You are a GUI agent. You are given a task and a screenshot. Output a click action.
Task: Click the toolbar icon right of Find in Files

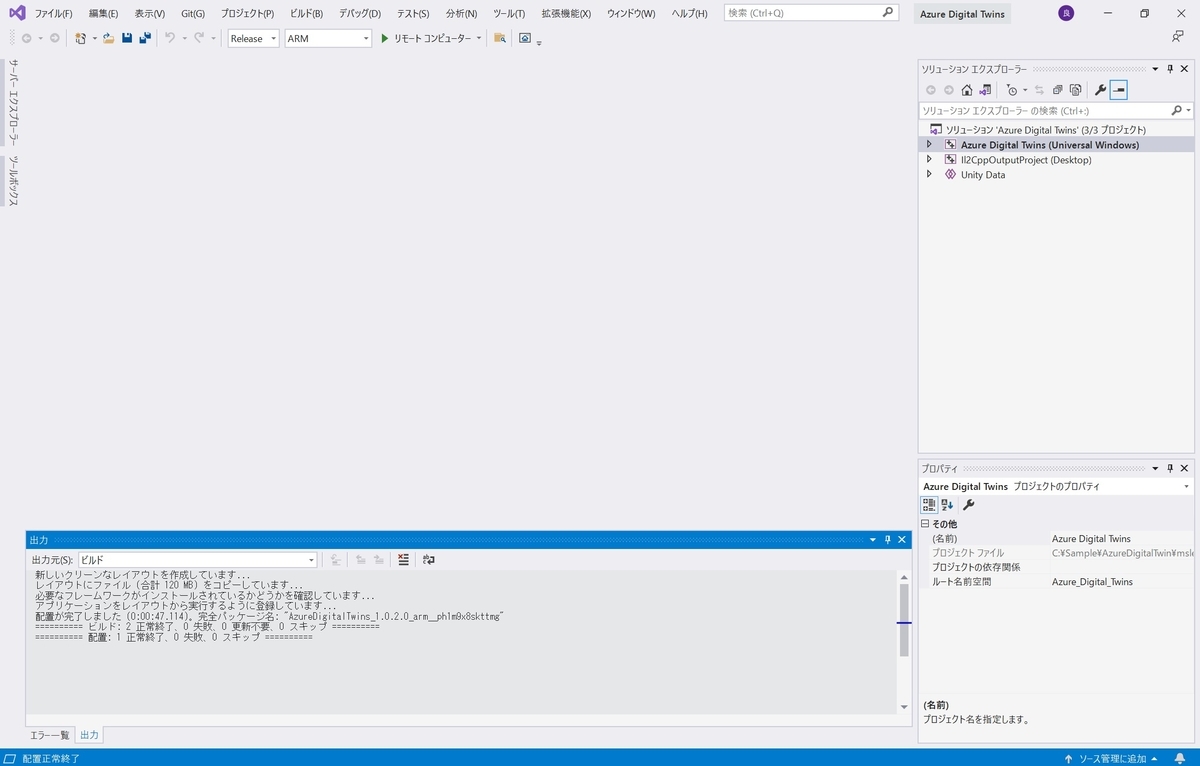click(524, 38)
